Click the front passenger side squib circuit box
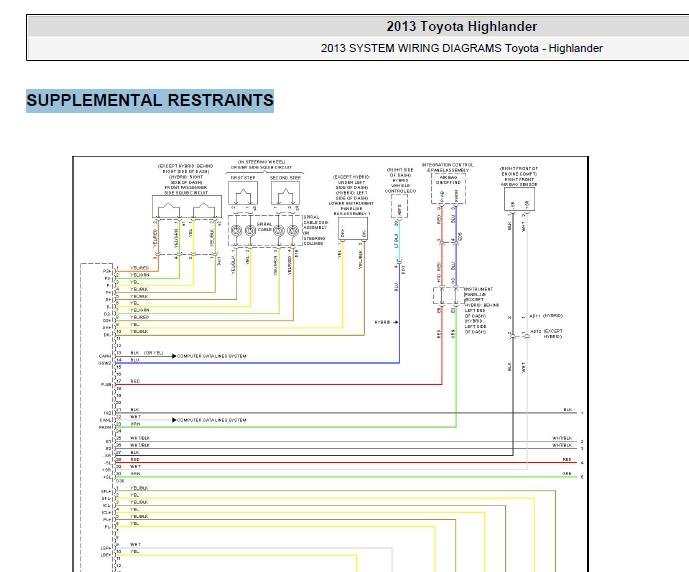 (x=187, y=206)
